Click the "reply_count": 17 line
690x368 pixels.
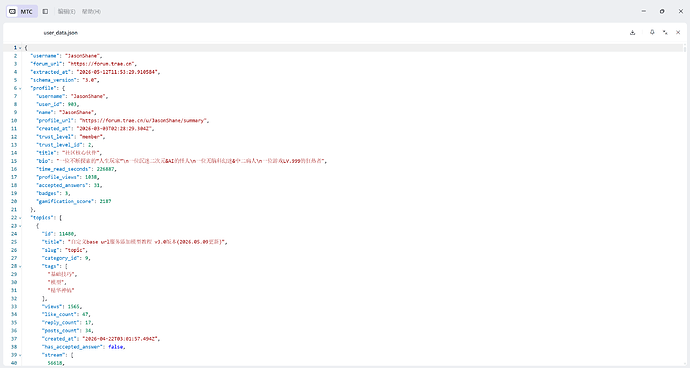[67, 323]
